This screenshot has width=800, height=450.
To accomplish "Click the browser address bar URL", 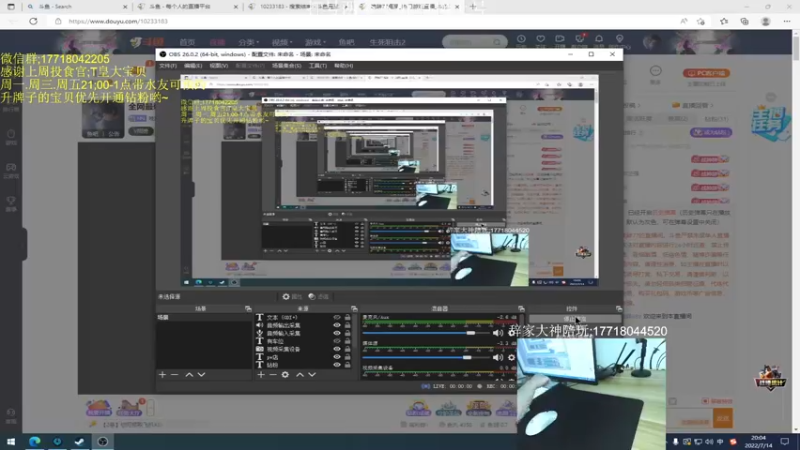I will [118, 21].
